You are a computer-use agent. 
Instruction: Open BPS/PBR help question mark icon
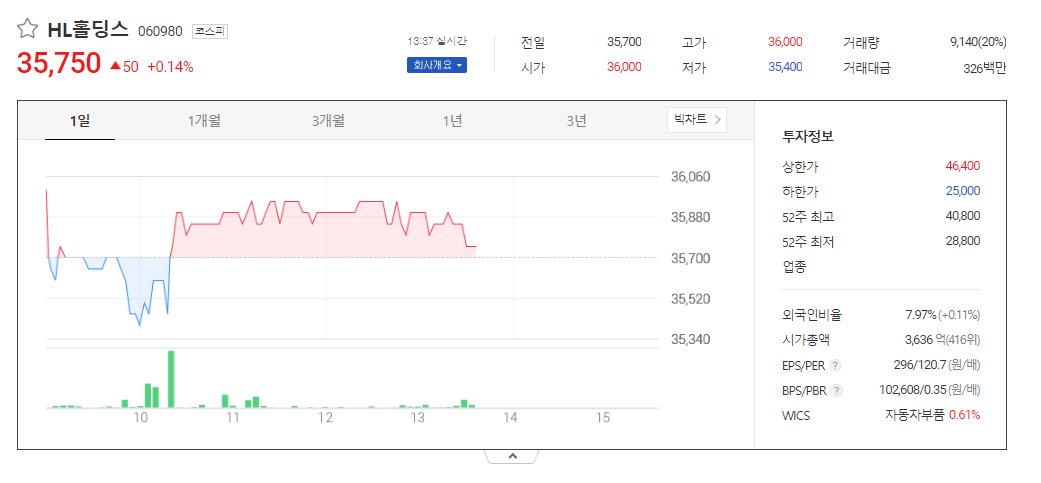click(x=837, y=391)
